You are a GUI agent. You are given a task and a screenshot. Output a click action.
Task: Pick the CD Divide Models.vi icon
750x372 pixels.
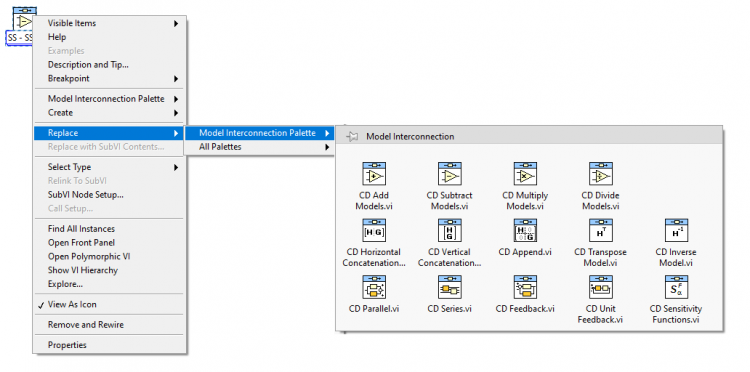[x=601, y=174]
